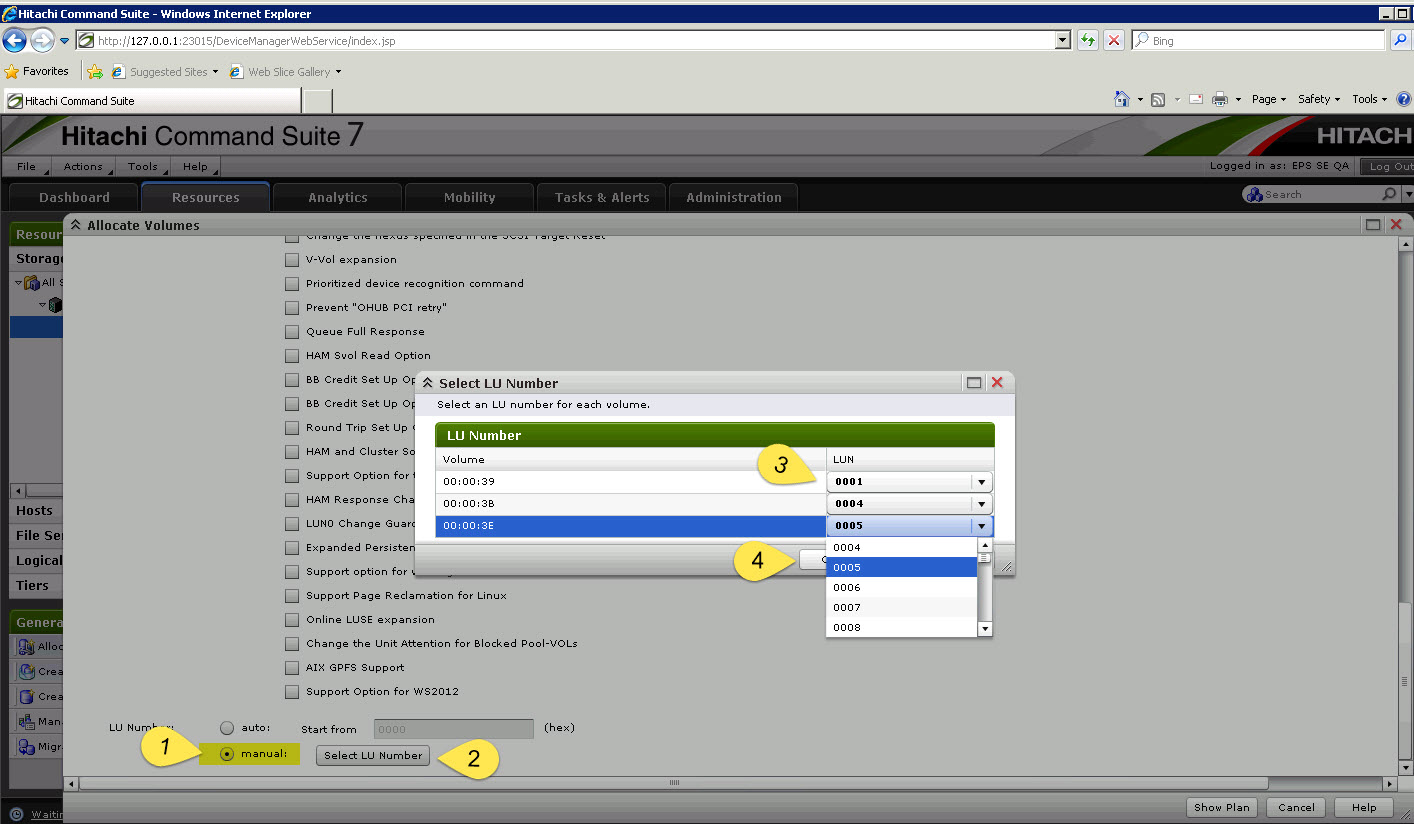The height and width of the screenshot is (824, 1414).
Task: Enable the Queue Full Response option
Action: [292, 332]
